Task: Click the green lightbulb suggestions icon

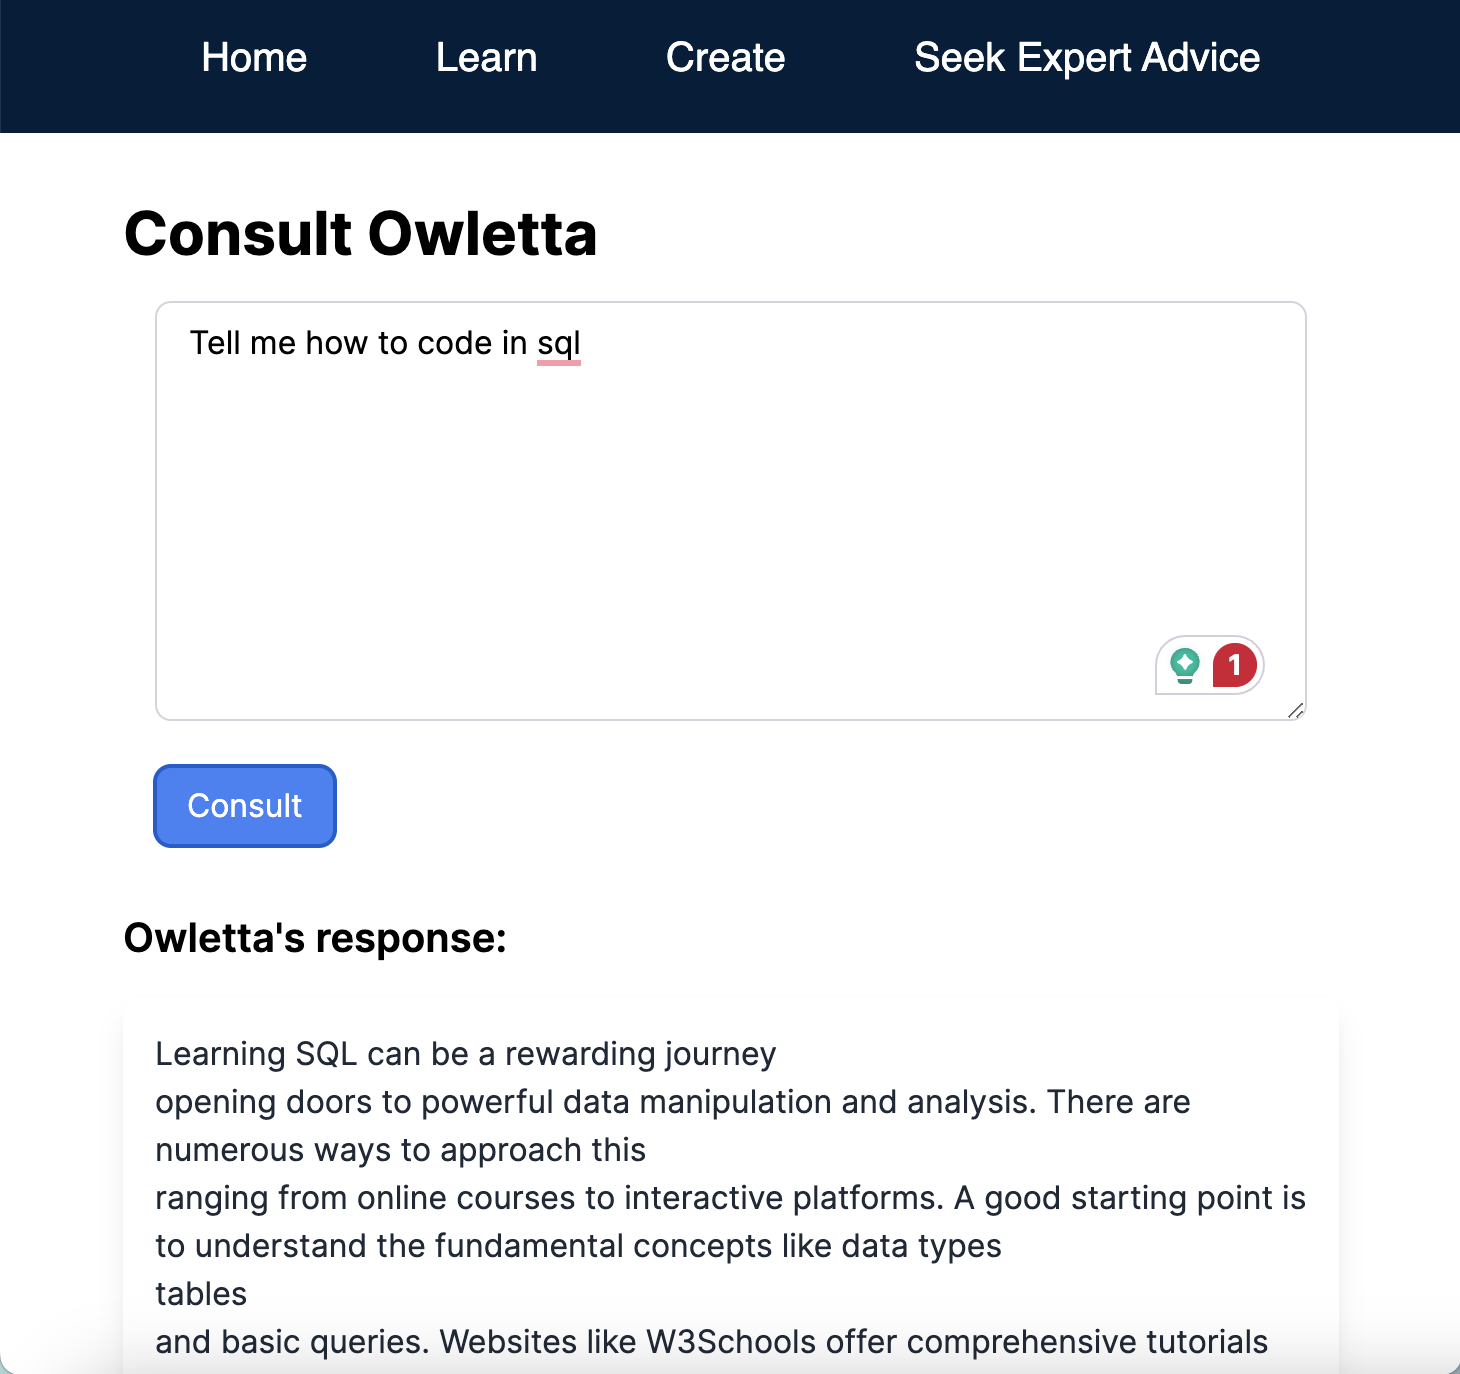Action: [1185, 665]
